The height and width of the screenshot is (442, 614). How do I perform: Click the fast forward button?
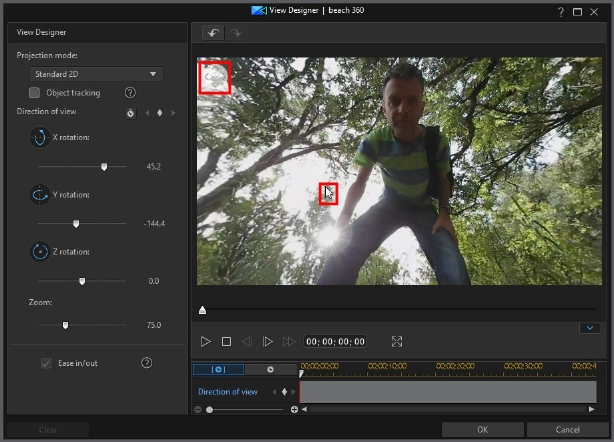point(289,341)
